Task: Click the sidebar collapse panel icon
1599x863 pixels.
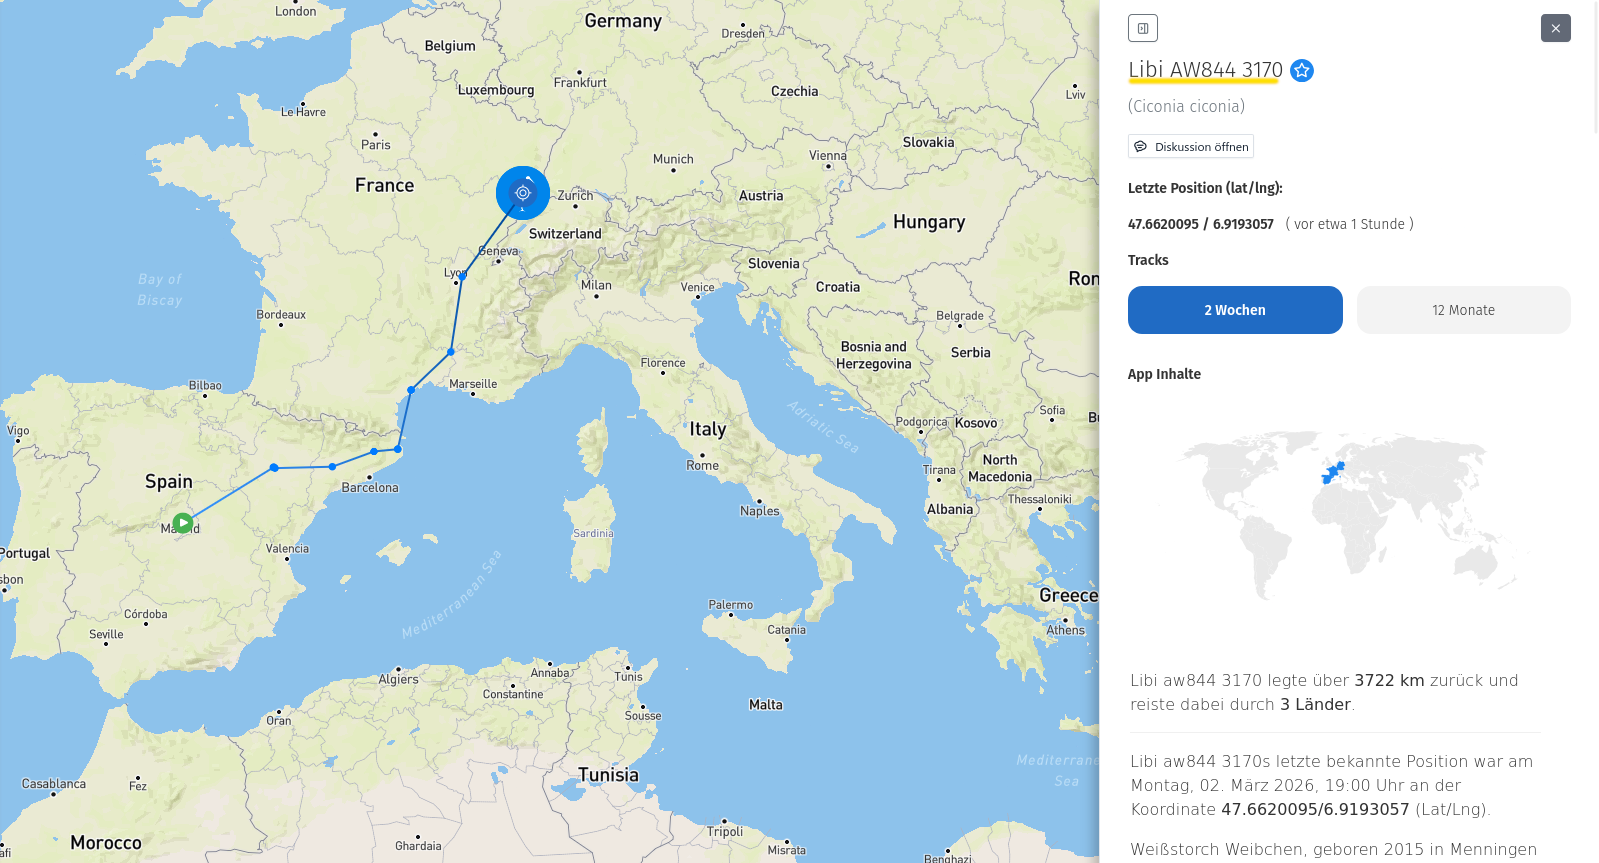Action: click(1142, 28)
